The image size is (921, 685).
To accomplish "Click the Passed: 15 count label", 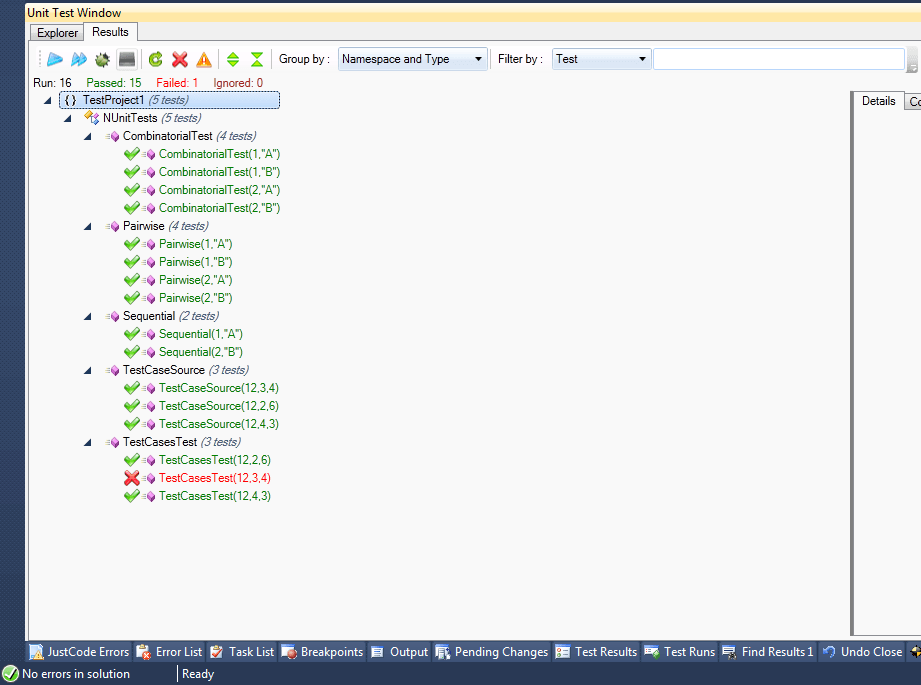I will point(114,83).
